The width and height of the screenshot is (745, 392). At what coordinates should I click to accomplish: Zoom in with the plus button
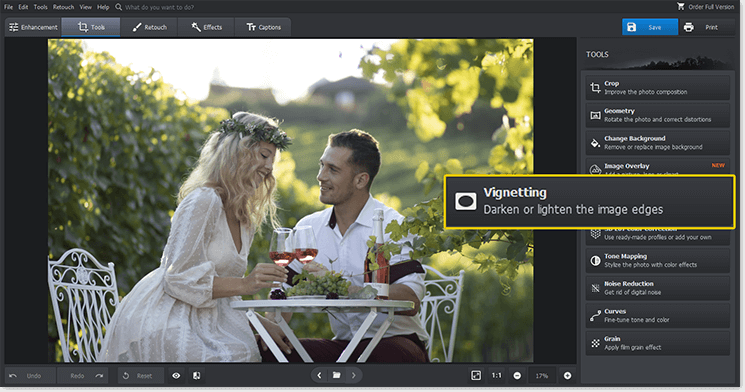(x=567, y=376)
